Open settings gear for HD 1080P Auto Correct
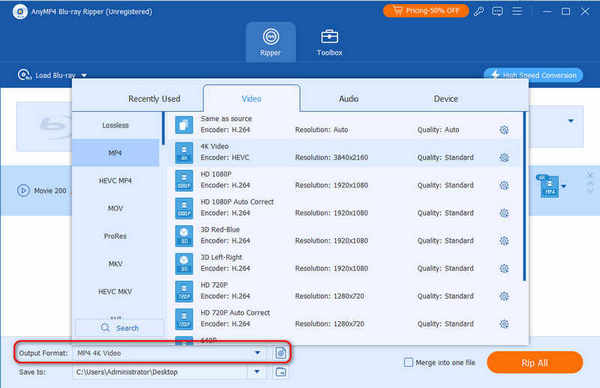 coord(504,213)
